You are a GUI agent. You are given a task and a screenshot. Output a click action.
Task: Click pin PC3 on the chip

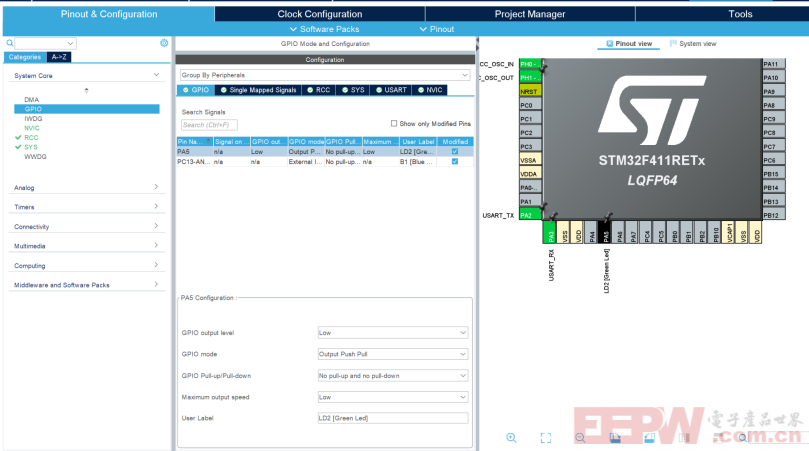coord(530,147)
